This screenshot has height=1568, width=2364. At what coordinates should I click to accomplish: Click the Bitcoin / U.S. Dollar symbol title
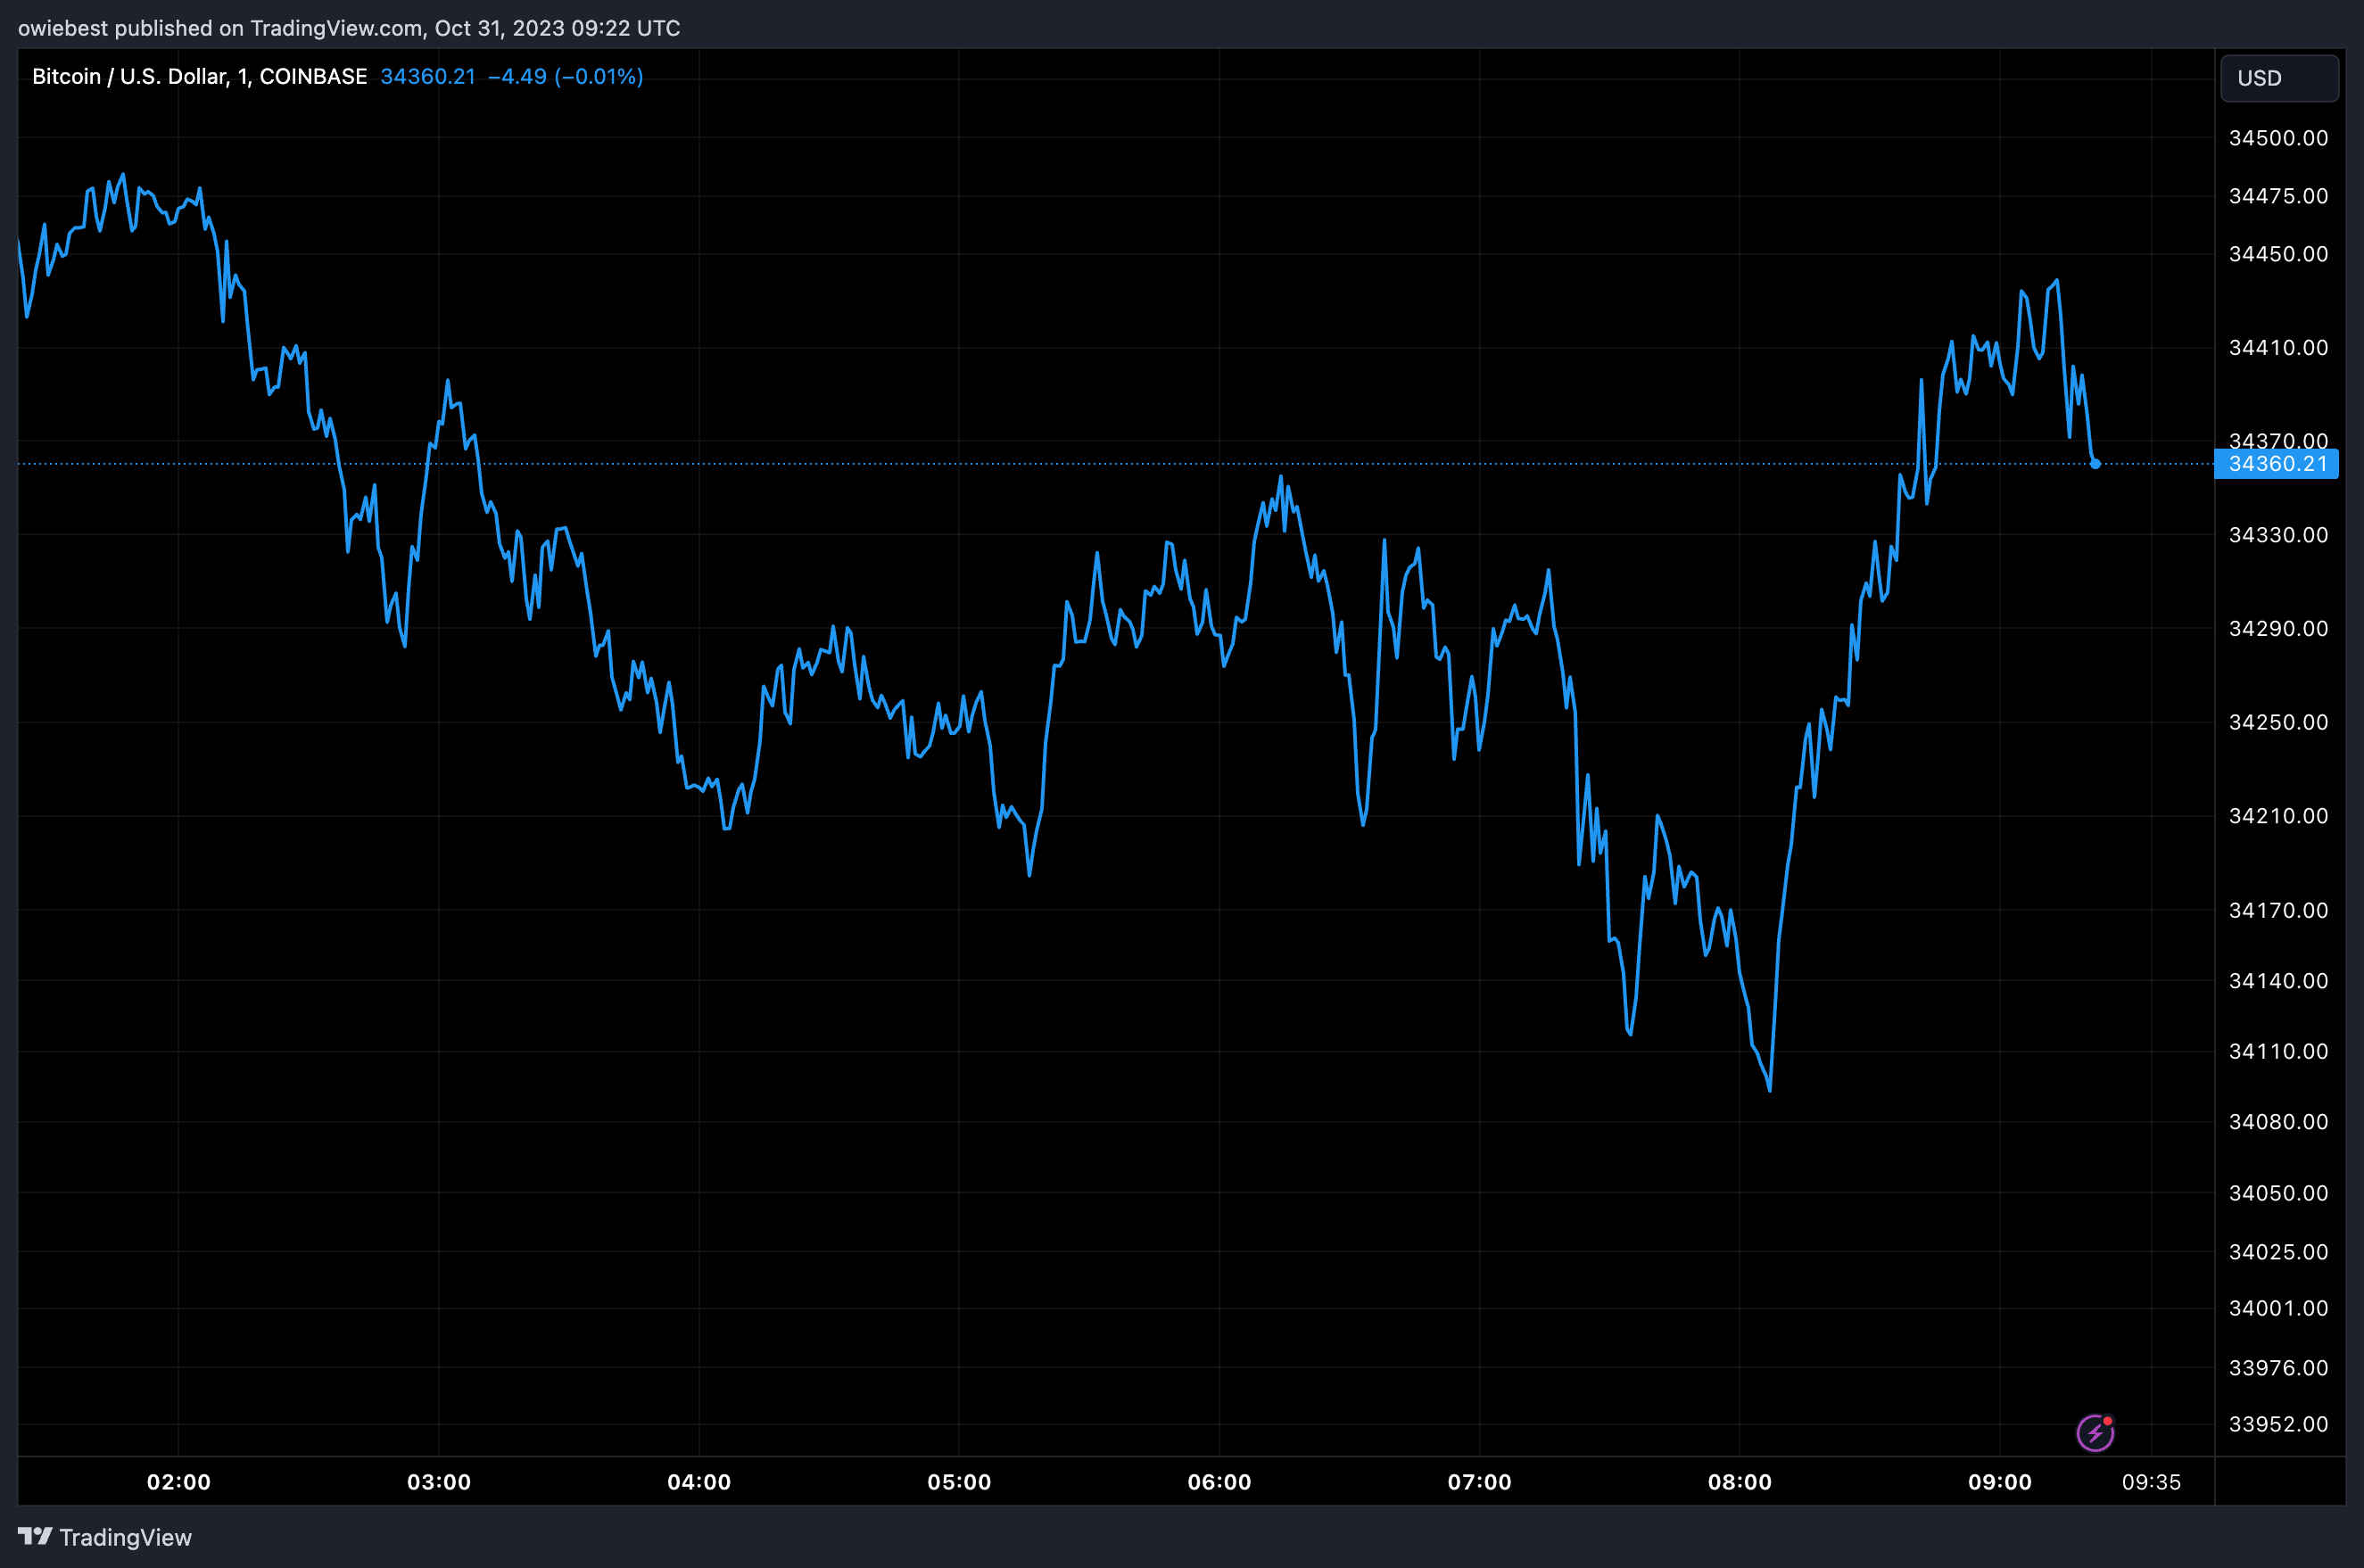[130, 77]
